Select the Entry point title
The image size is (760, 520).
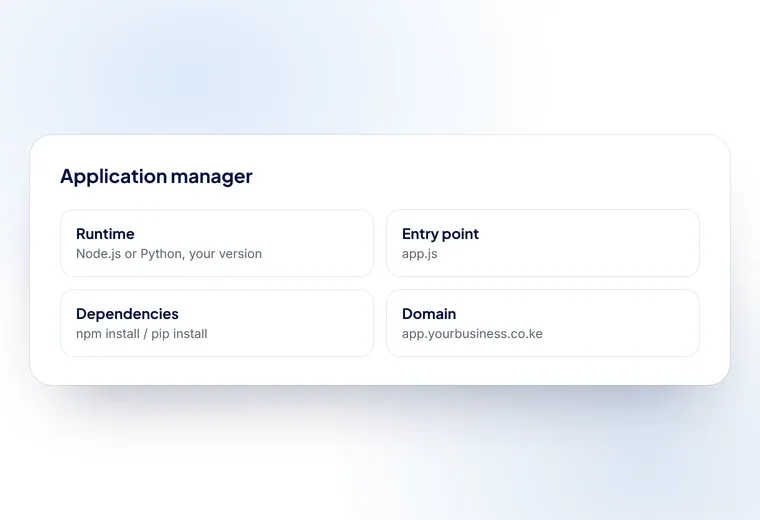(x=440, y=234)
